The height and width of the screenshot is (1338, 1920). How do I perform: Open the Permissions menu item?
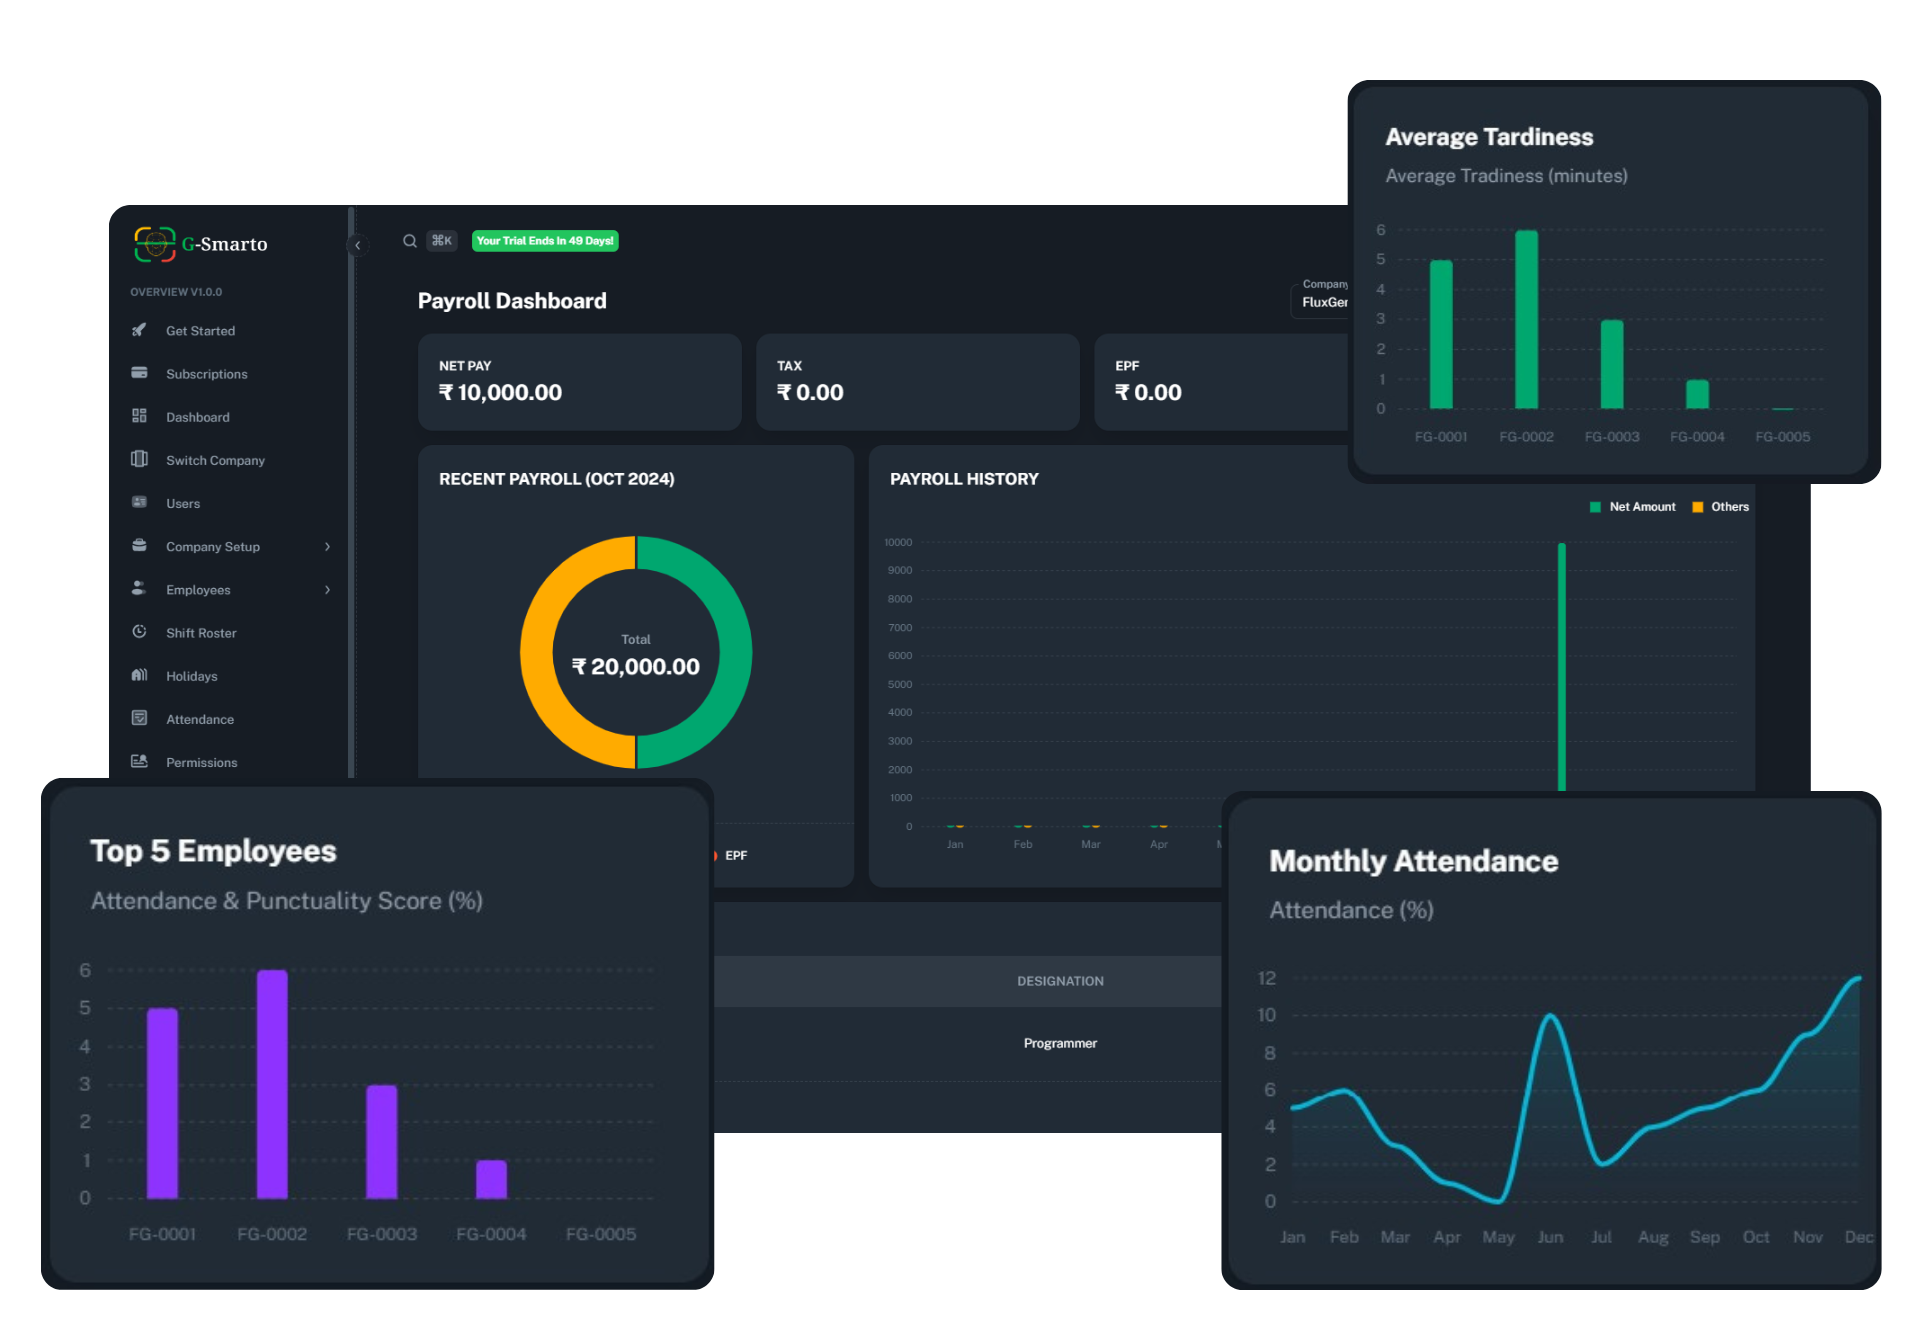pyautogui.click(x=201, y=762)
